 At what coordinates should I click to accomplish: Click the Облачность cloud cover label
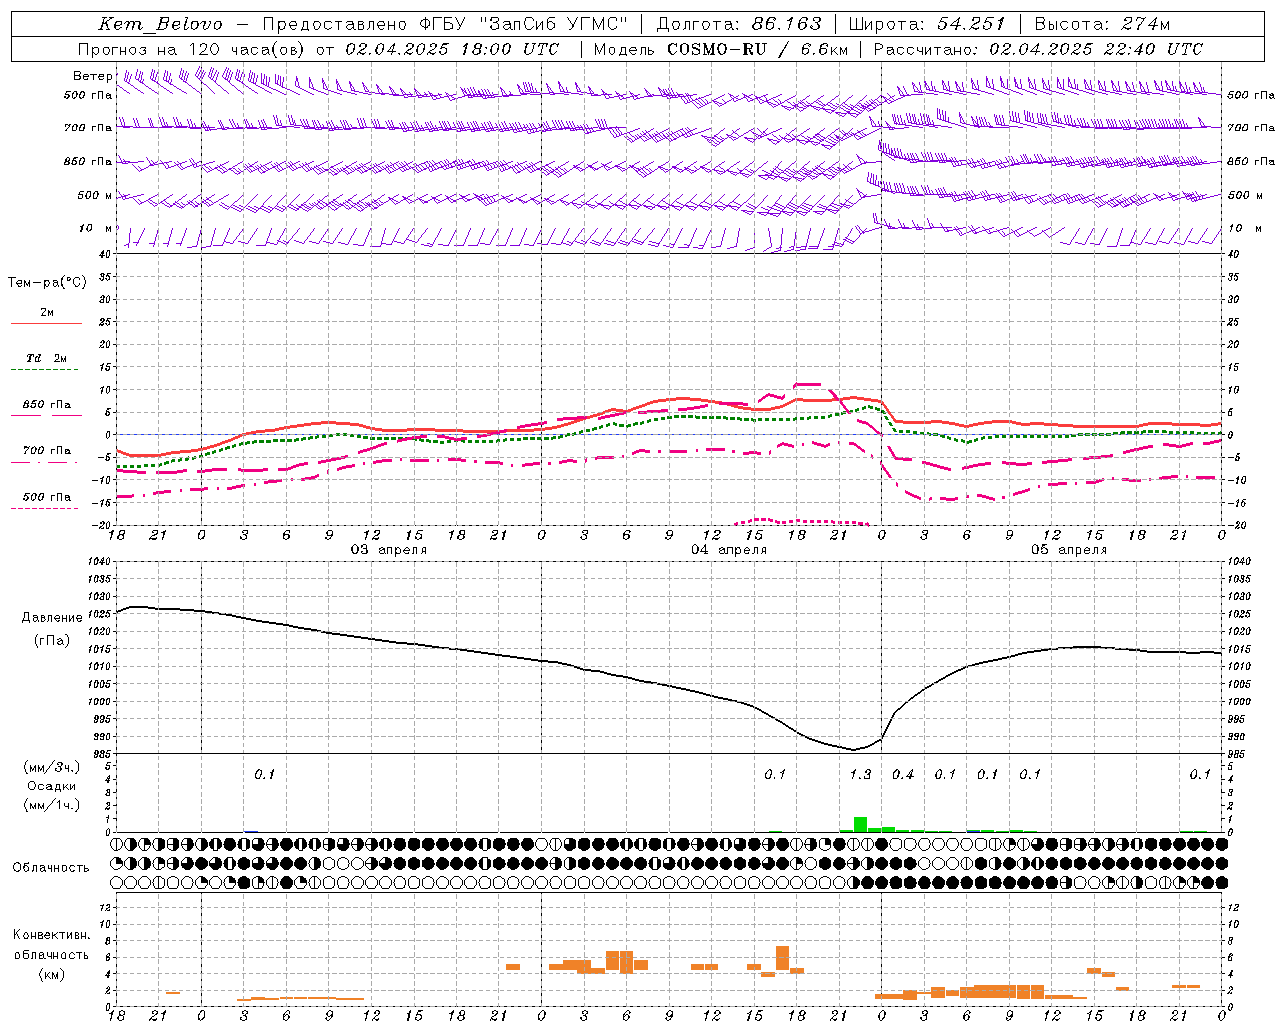(x=51, y=868)
